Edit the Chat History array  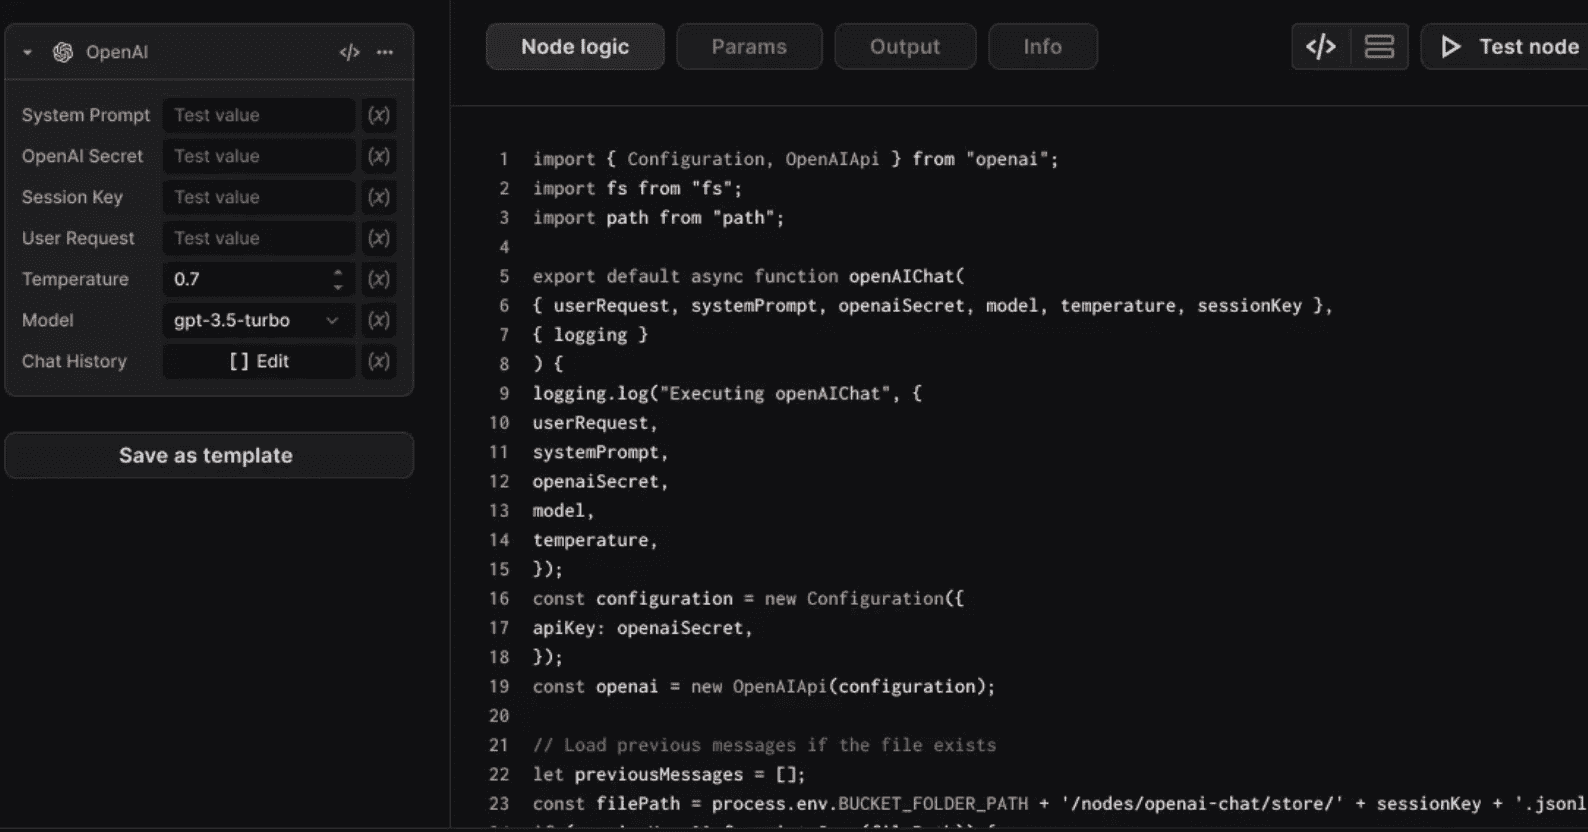[x=259, y=361]
